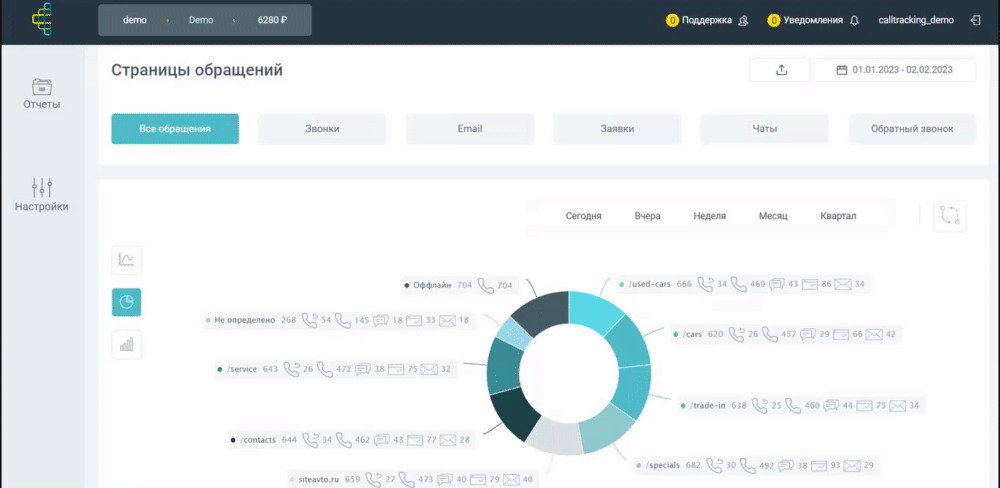Click envelope icon in /trade-in row
This screenshot has width=1000, height=488.
[x=898, y=405]
